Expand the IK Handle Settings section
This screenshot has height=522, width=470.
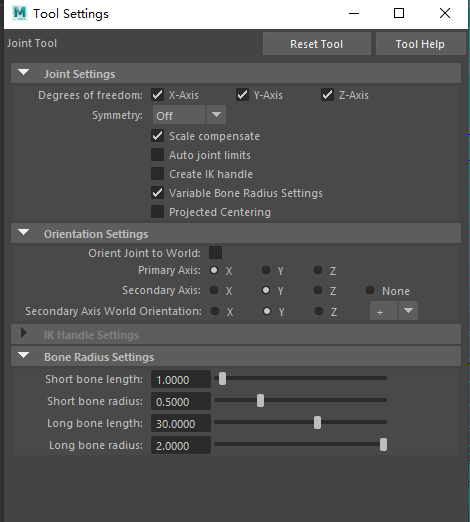click(x=23, y=333)
